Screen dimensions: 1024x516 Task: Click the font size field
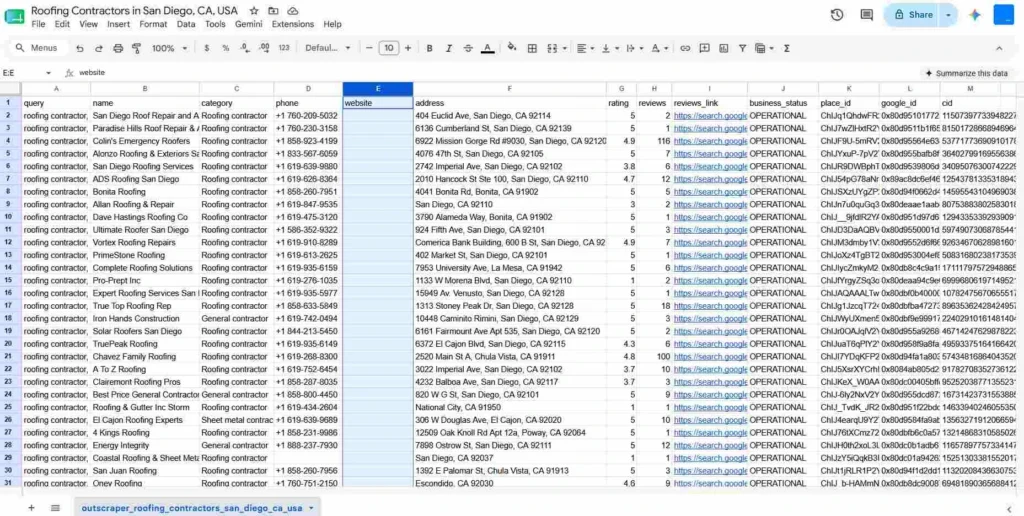pyautogui.click(x=389, y=48)
